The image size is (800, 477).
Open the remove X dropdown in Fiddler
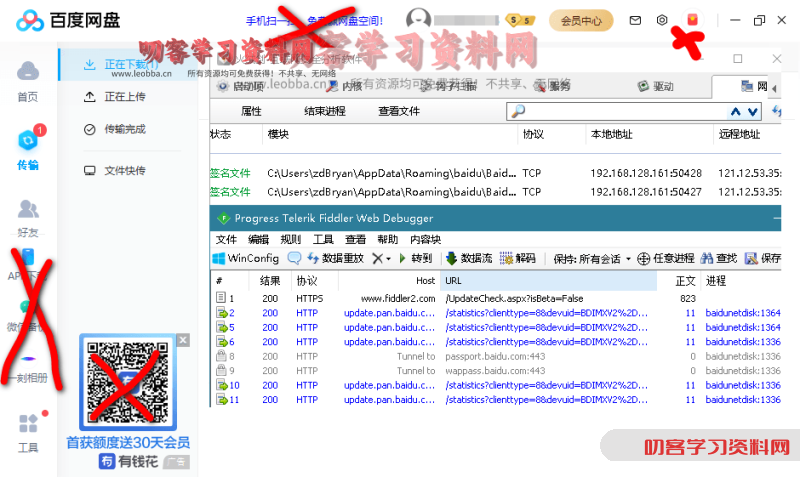point(381,259)
